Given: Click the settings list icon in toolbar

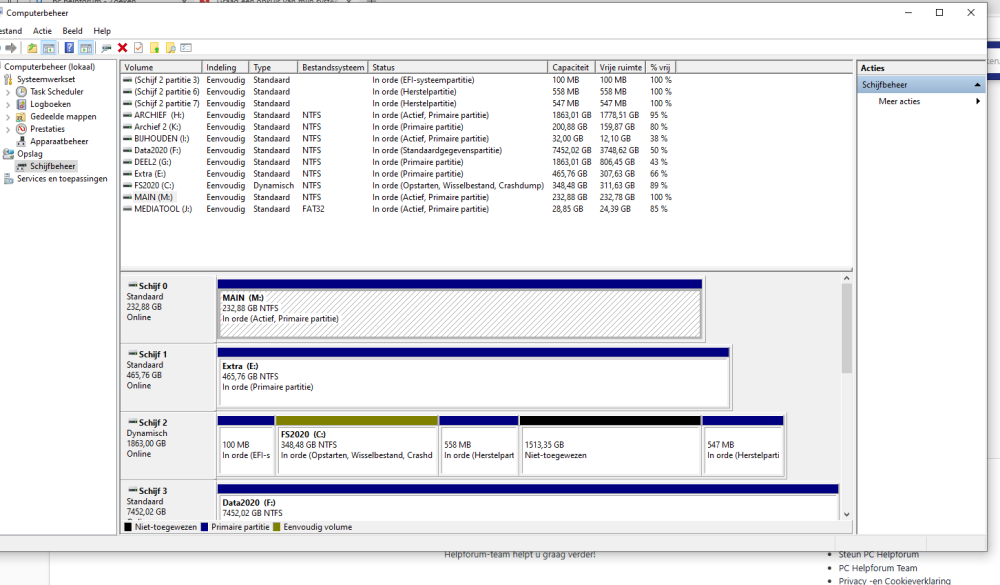Looking at the screenshot, I should click(186, 47).
